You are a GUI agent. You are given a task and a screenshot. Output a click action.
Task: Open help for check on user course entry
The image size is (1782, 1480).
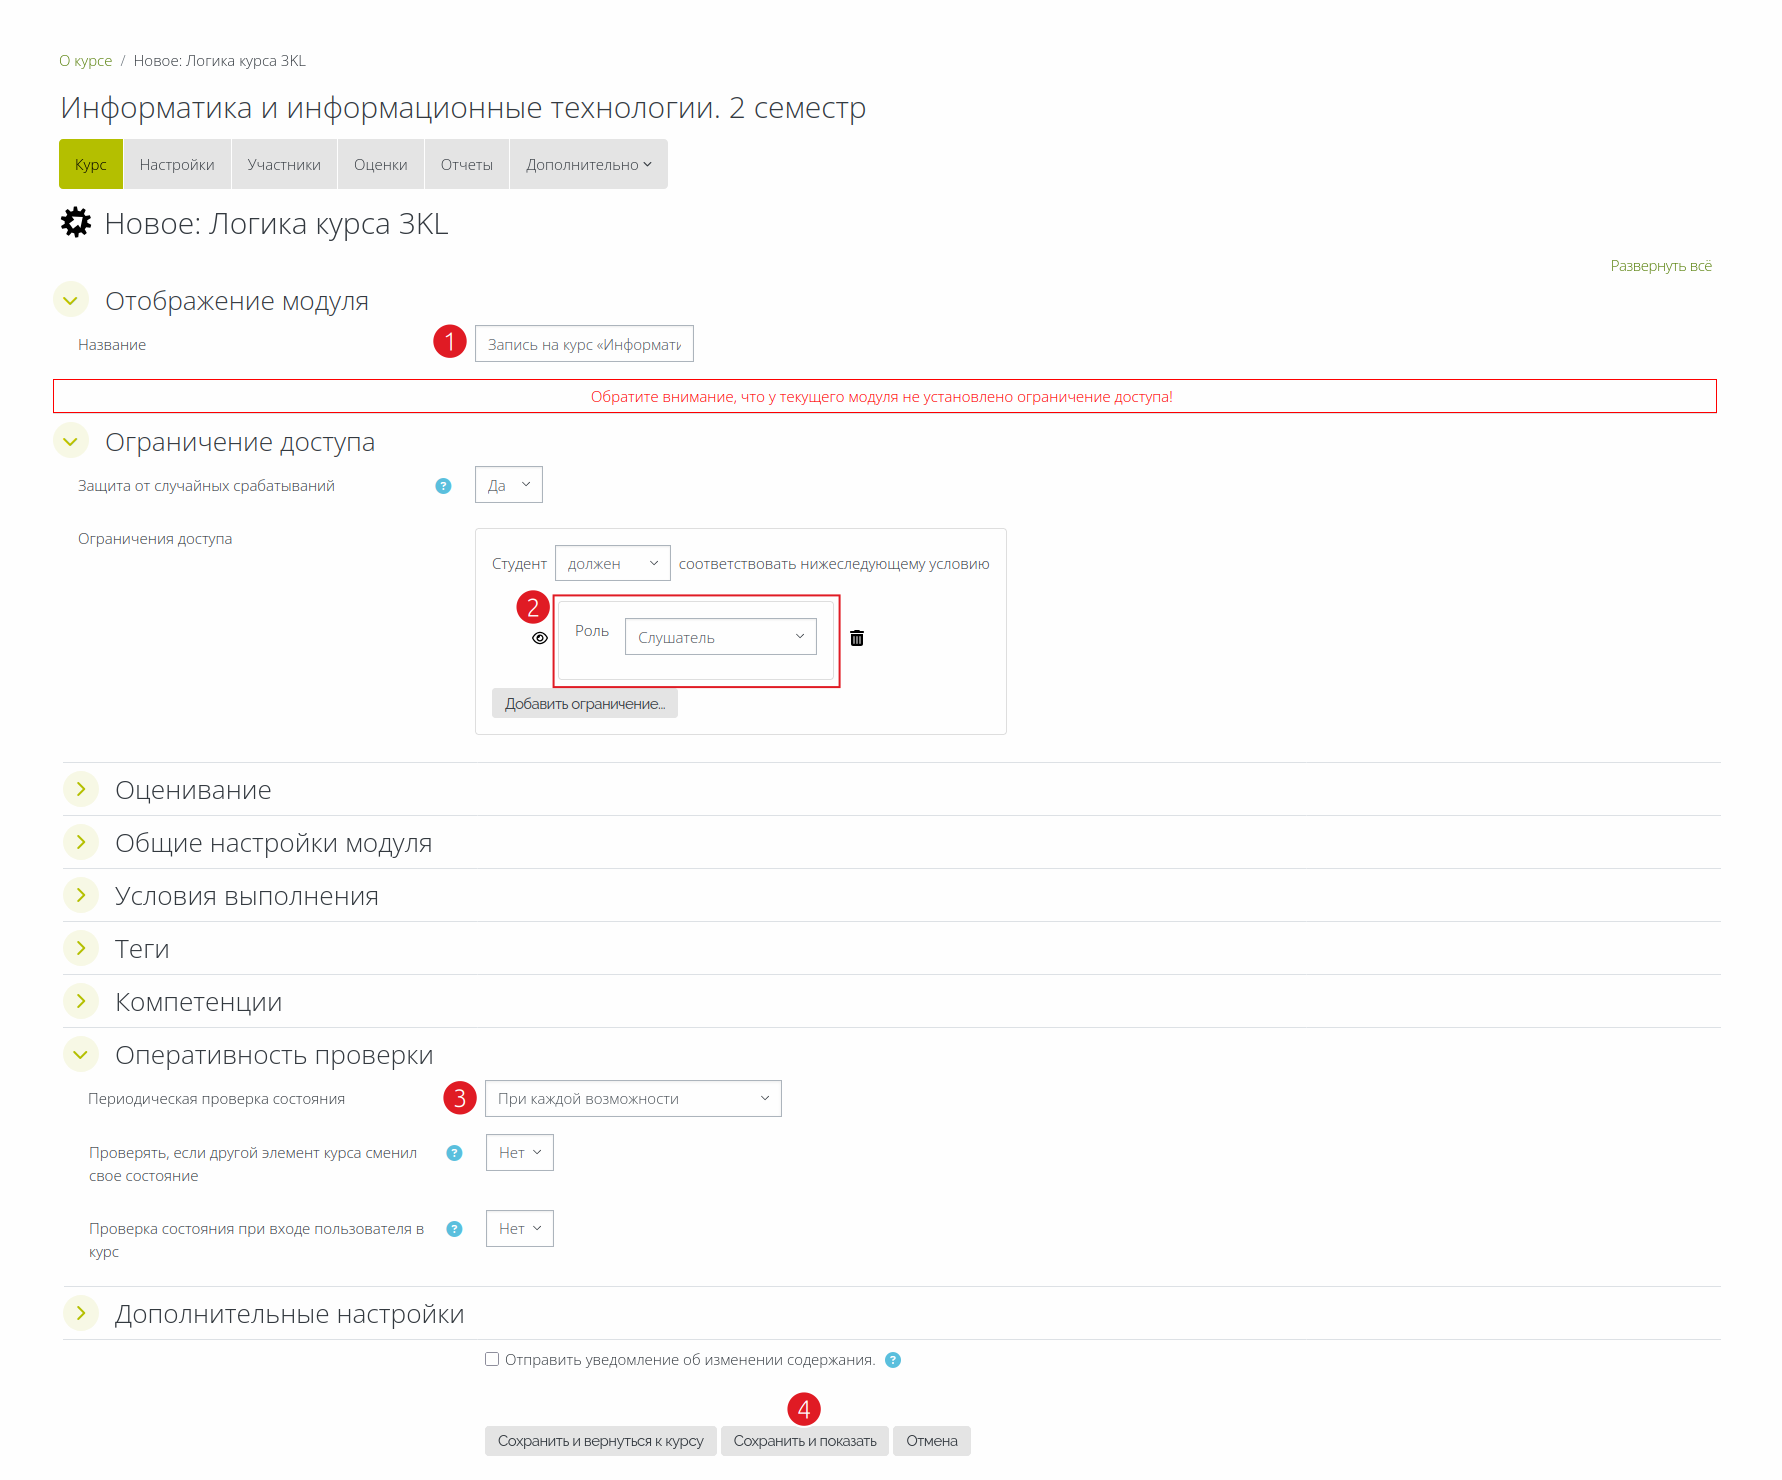point(454,1229)
